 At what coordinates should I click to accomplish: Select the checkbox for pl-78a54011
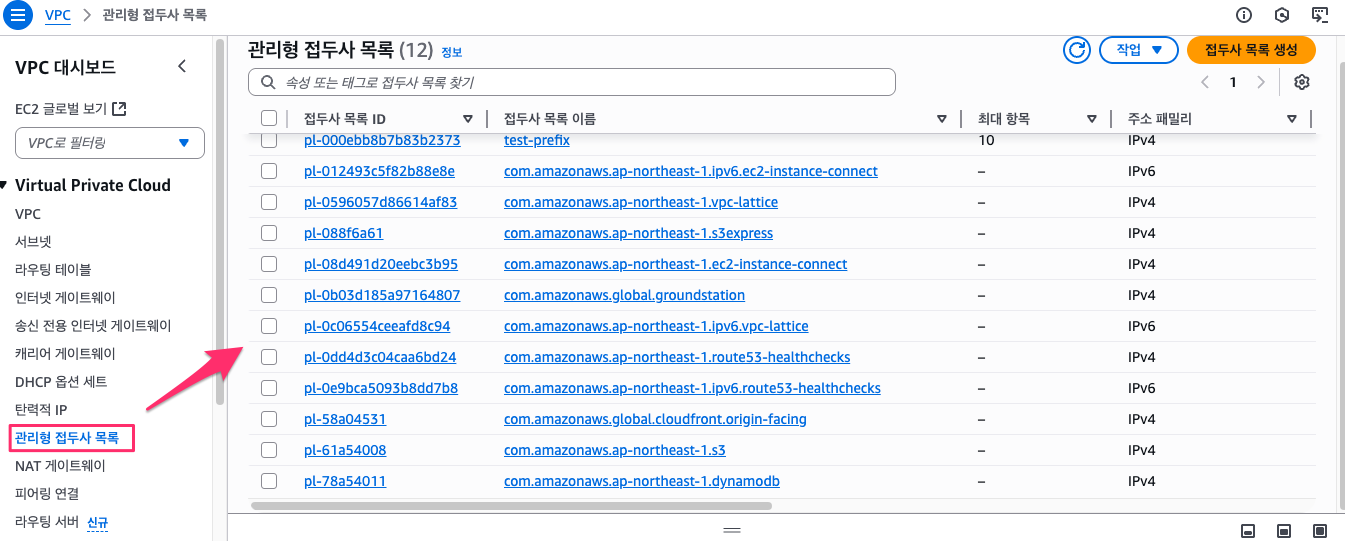click(x=268, y=481)
